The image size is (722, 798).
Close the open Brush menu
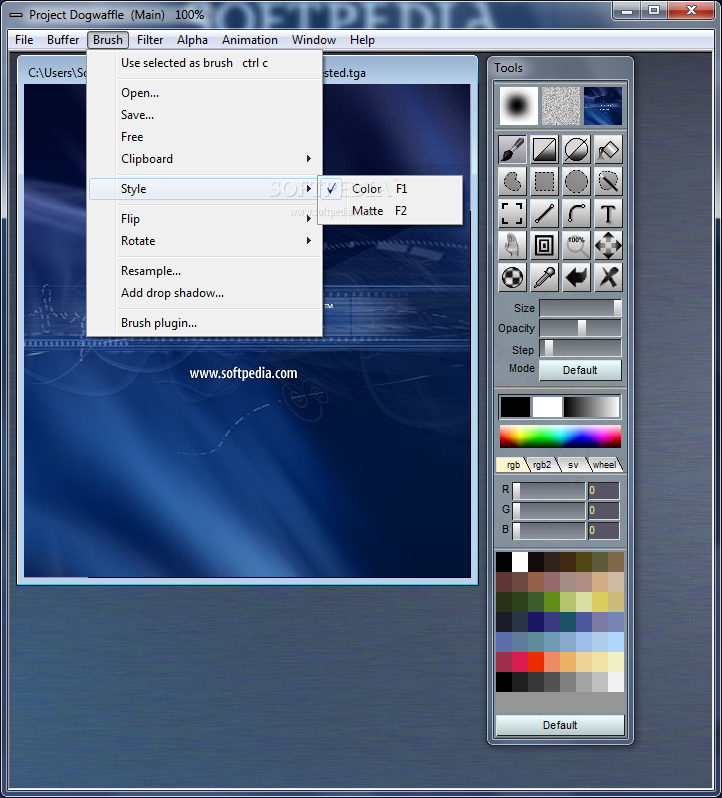point(108,40)
